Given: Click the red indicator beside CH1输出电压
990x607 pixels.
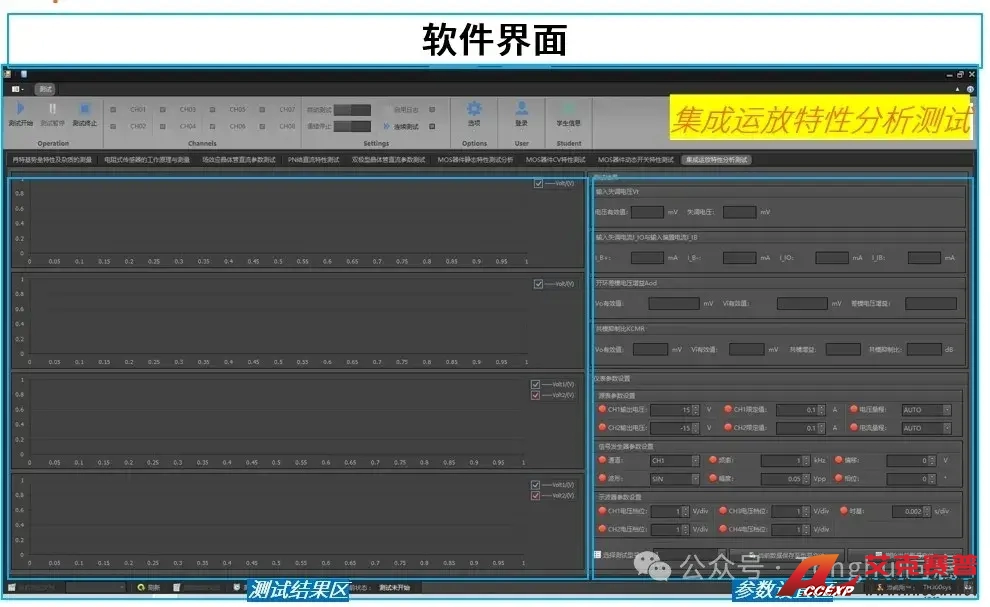Looking at the screenshot, I should (601, 409).
